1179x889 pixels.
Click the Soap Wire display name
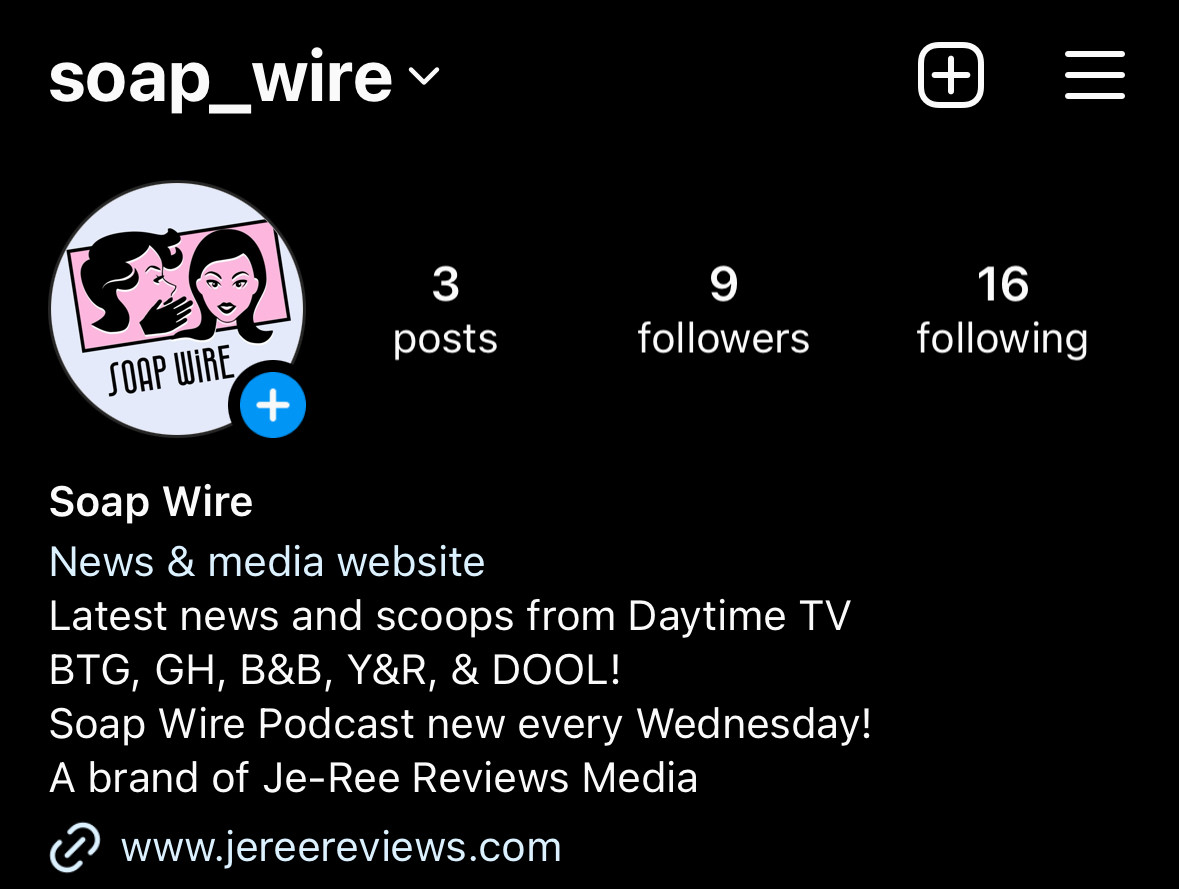click(150, 502)
